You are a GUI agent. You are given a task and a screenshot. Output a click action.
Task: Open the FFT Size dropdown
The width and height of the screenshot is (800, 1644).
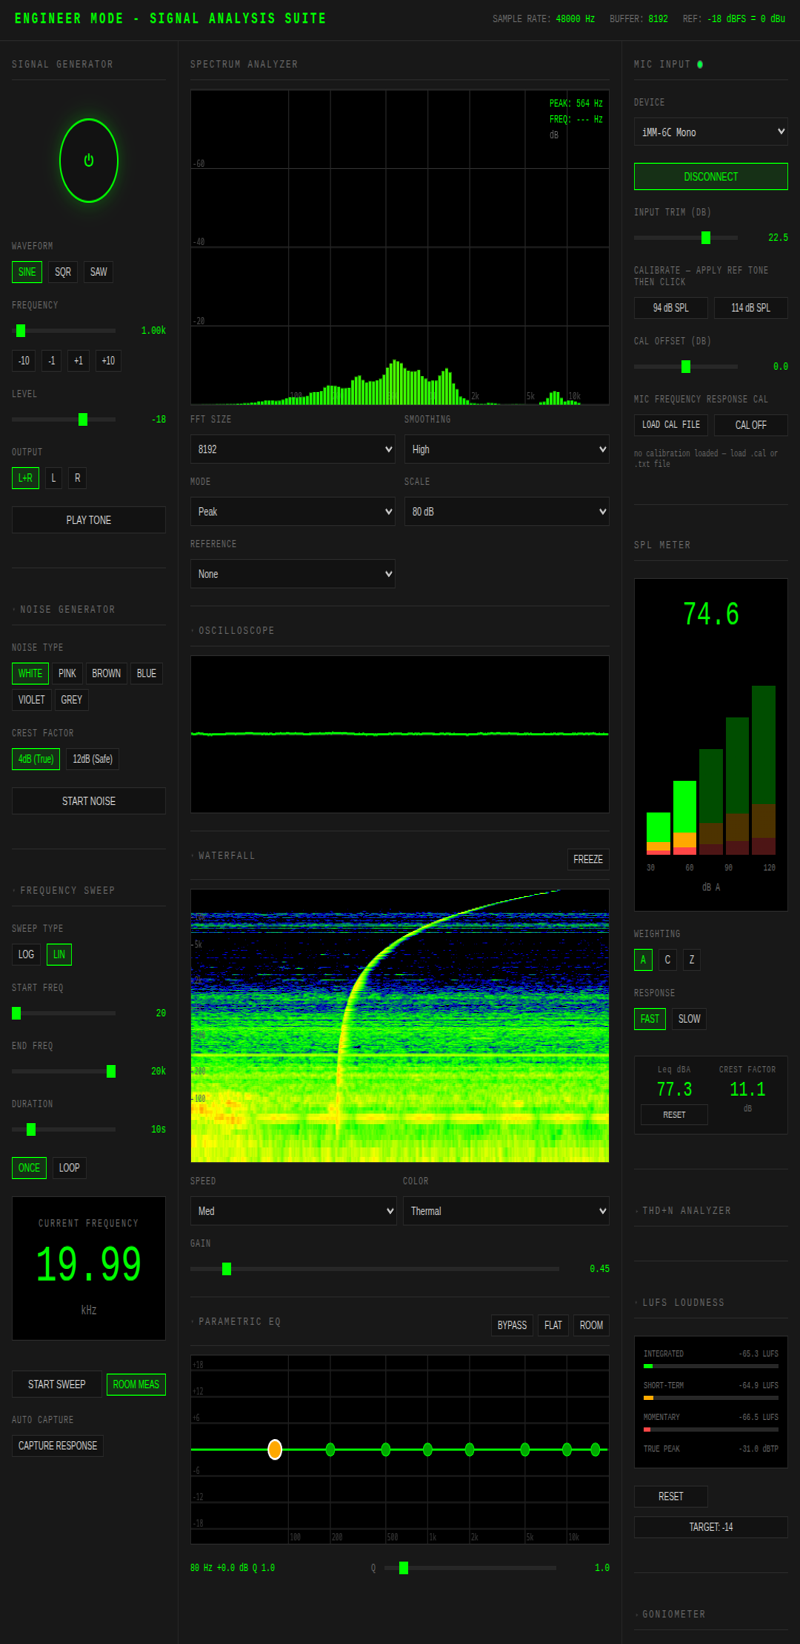coord(293,450)
